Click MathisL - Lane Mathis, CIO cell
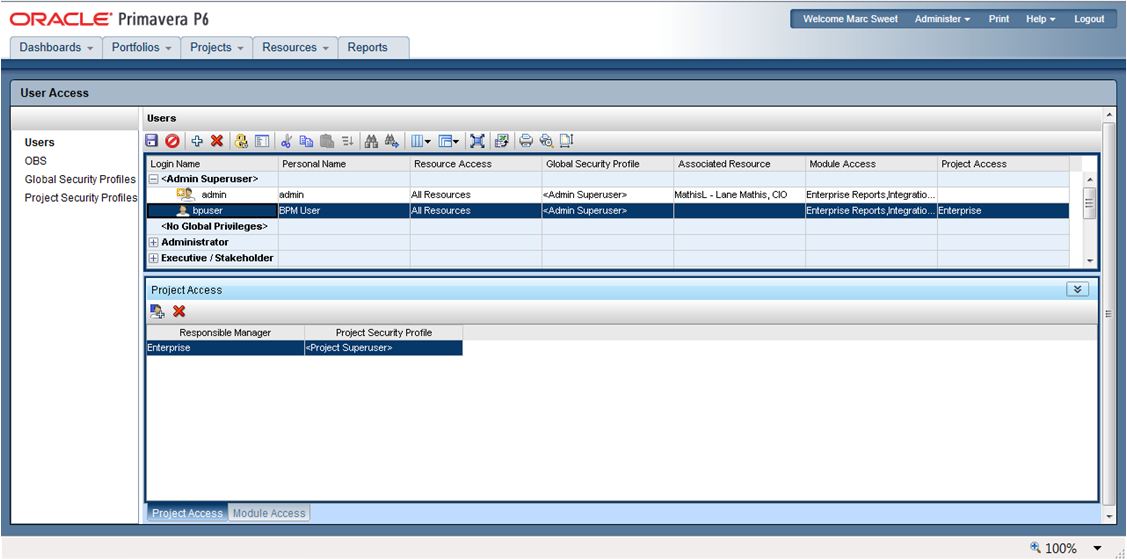 739,195
